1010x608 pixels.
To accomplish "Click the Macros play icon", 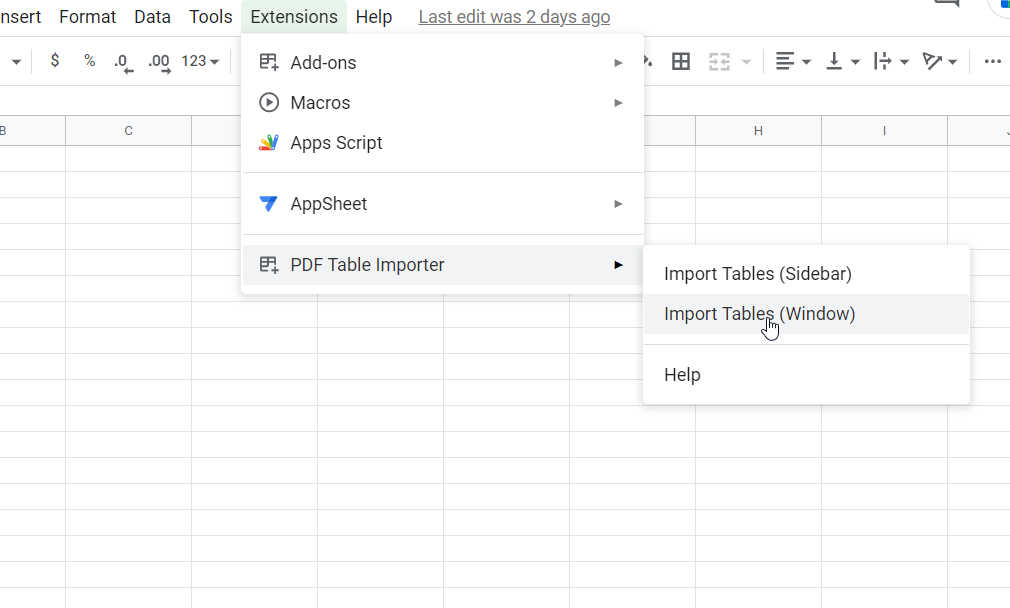I will coord(268,103).
